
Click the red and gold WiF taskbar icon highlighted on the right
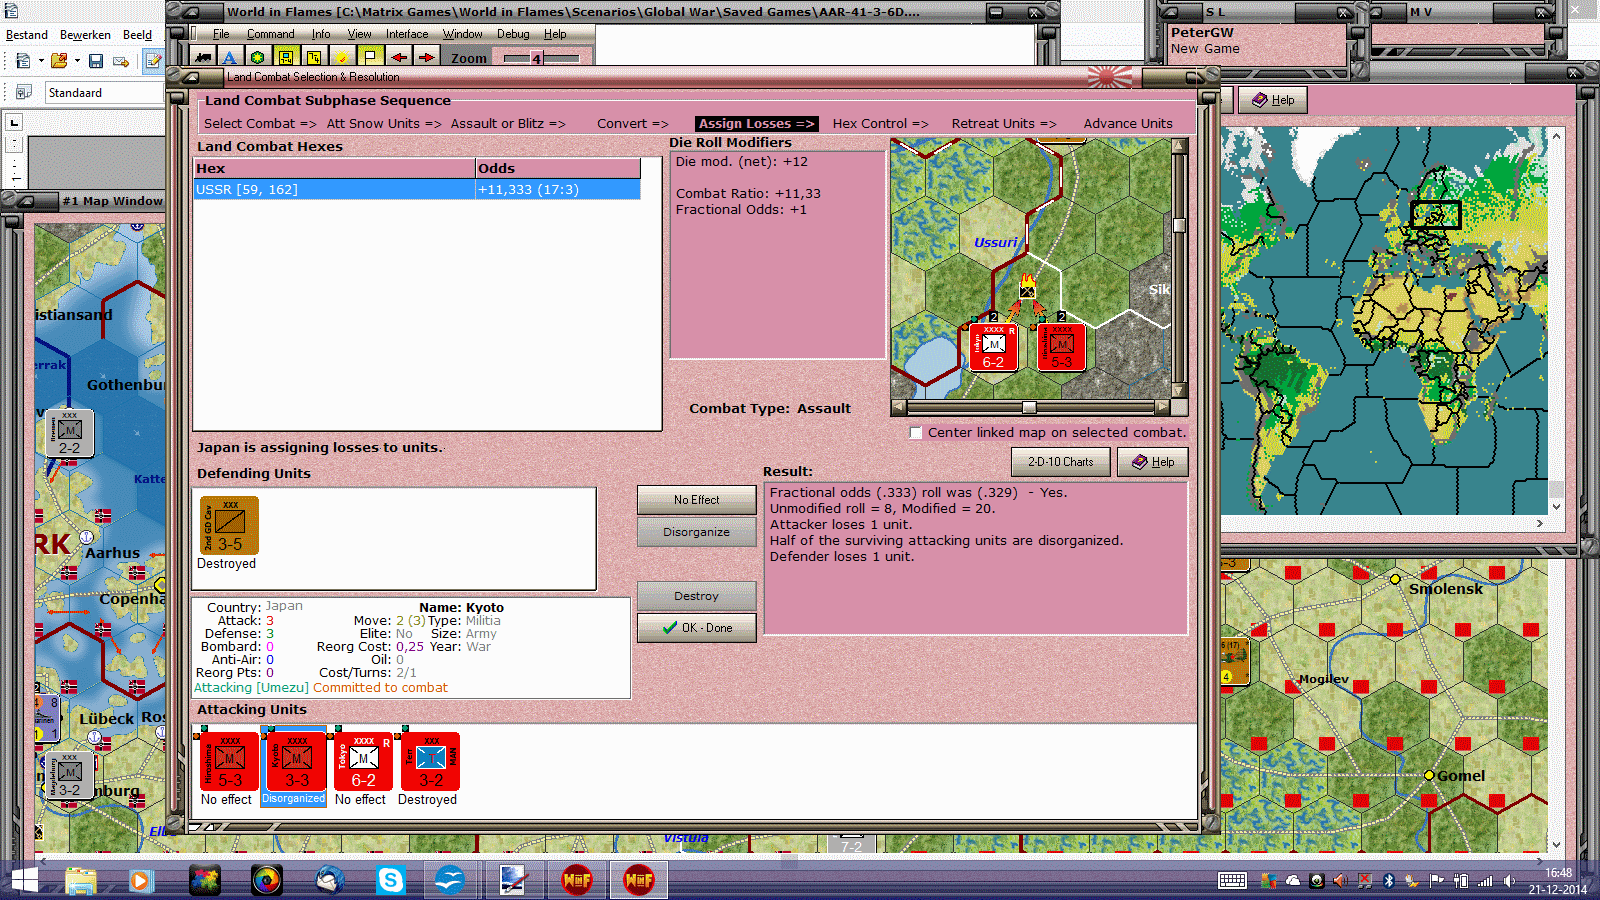[639, 880]
